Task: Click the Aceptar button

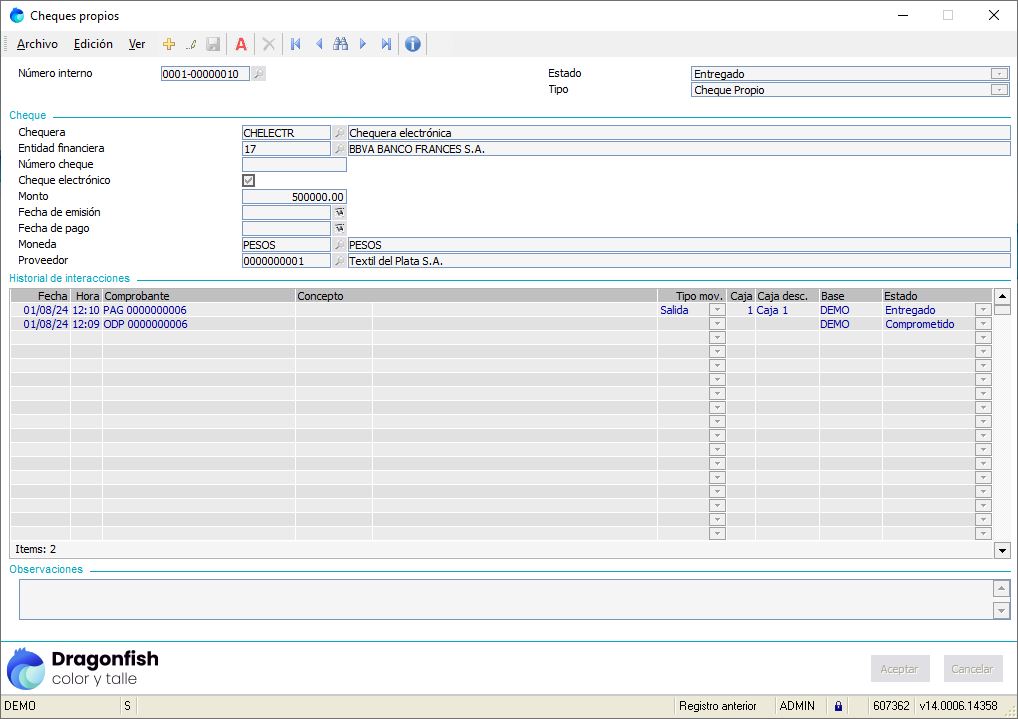Action: coord(900,669)
